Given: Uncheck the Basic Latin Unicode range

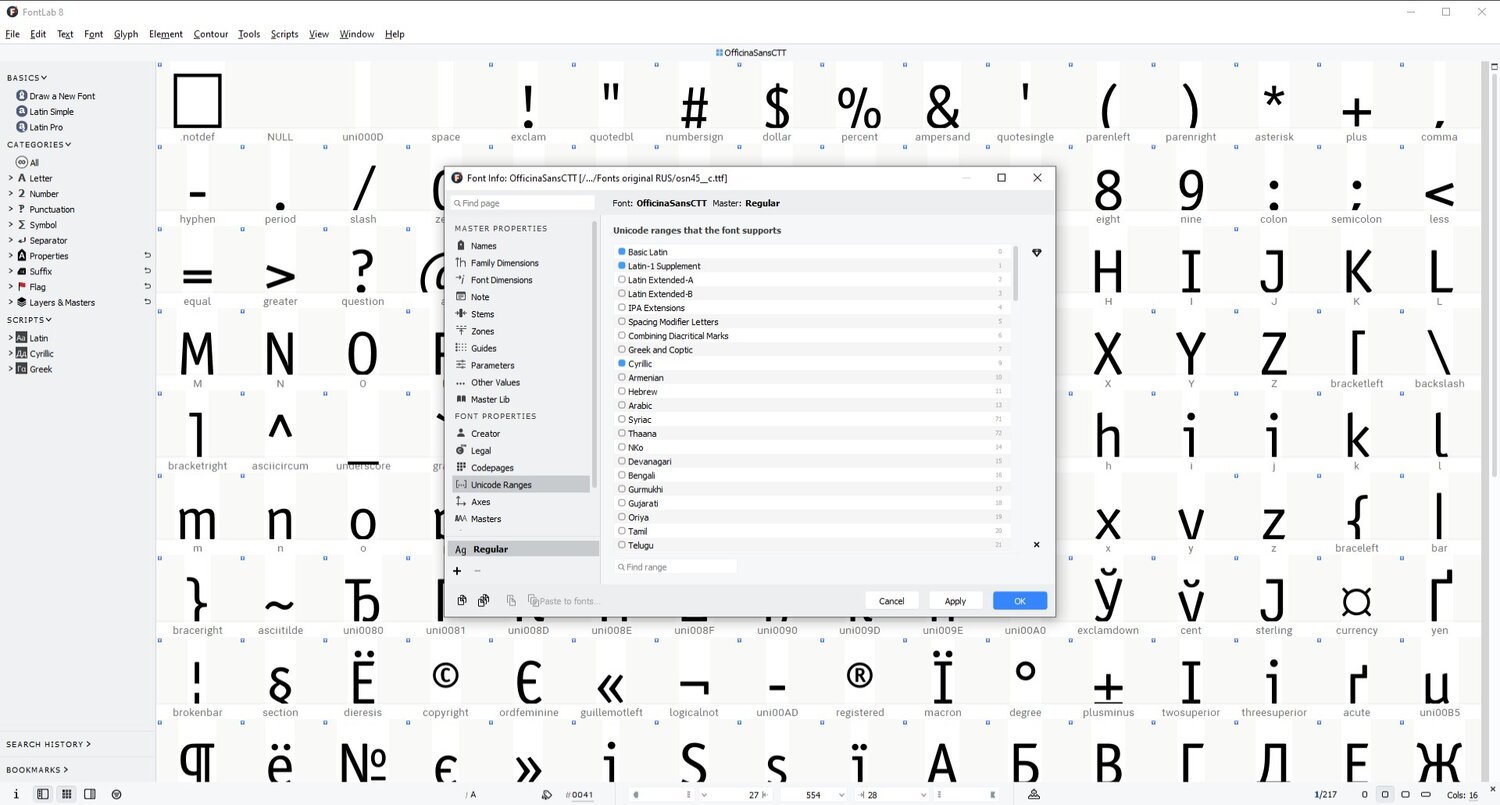Looking at the screenshot, I should pyautogui.click(x=621, y=252).
